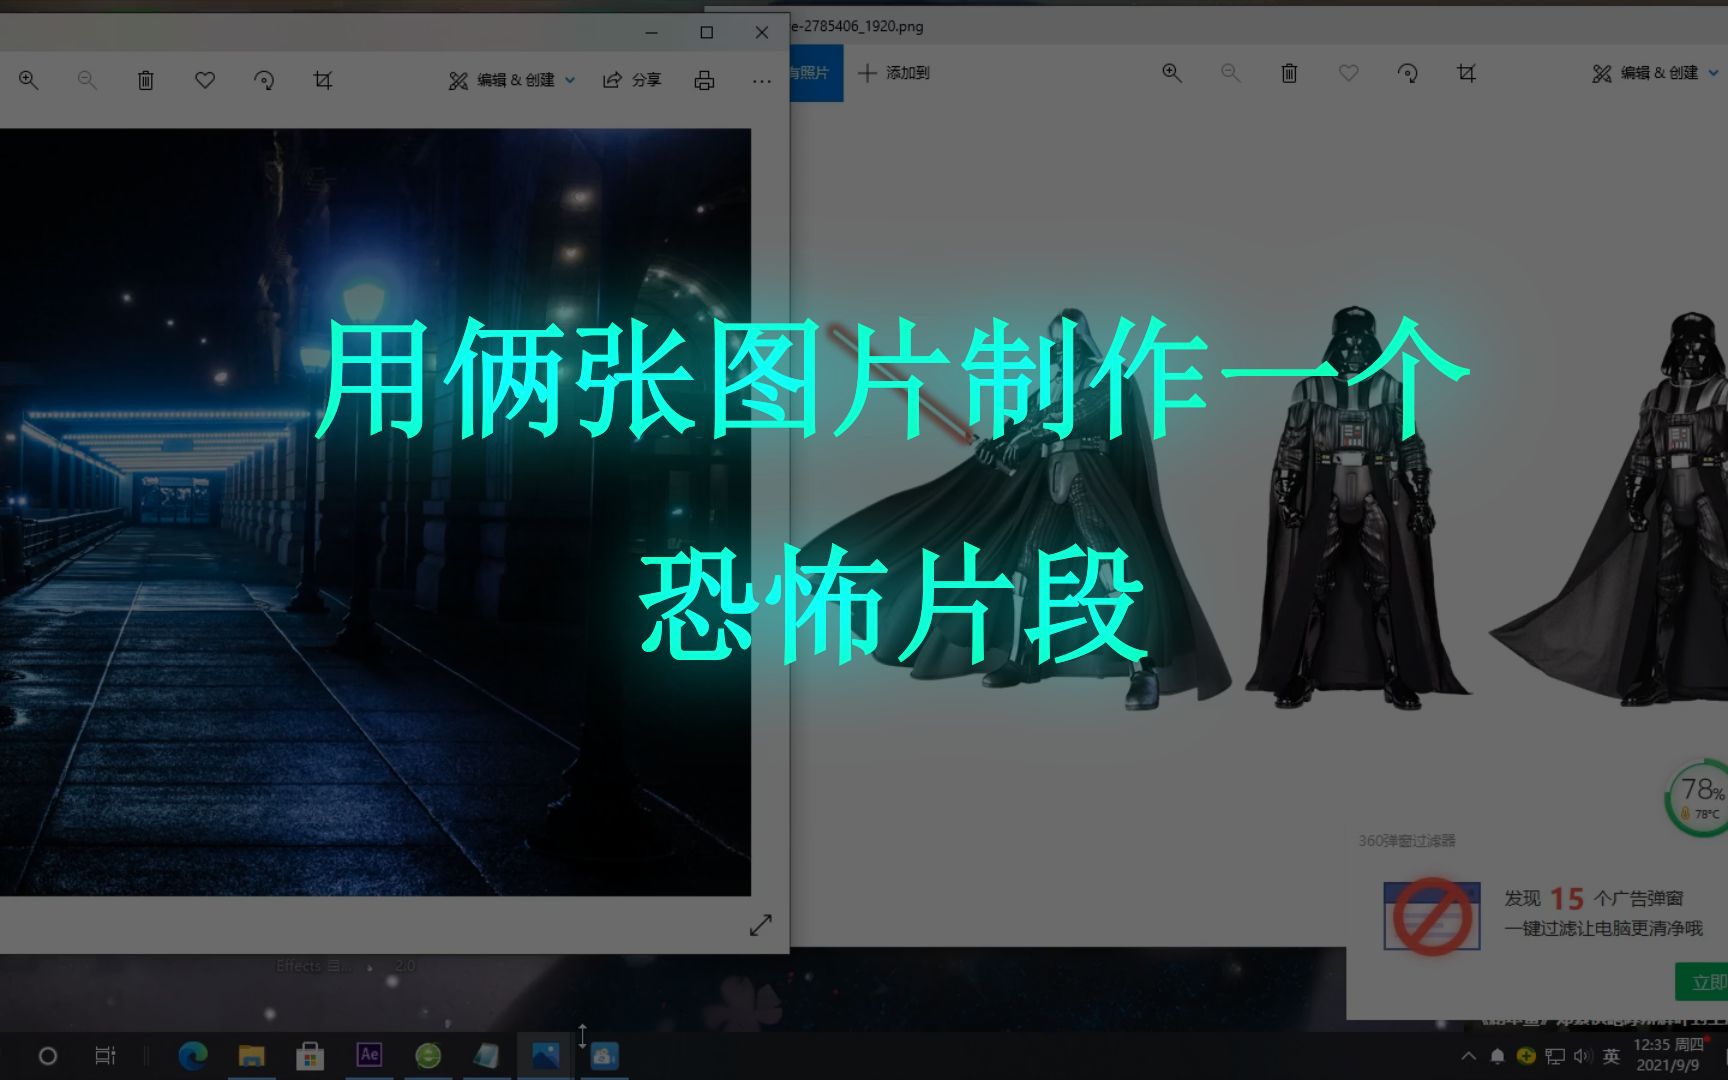This screenshot has width=1728, height=1080.
Task: Switch to Photos app on taskbar
Action: 546,1056
